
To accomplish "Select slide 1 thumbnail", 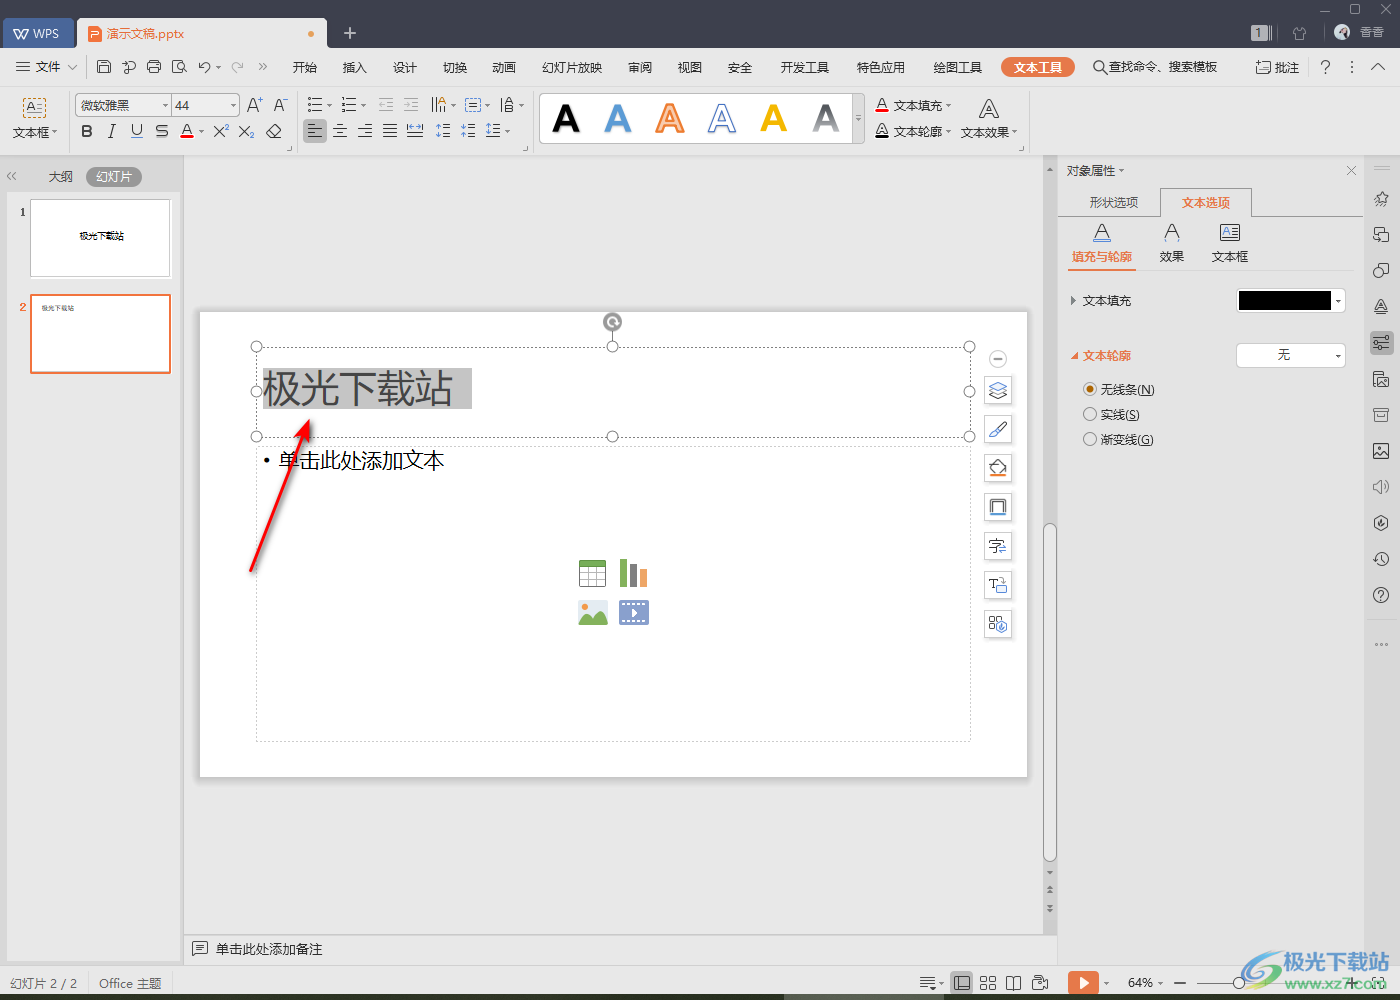I will click(100, 238).
